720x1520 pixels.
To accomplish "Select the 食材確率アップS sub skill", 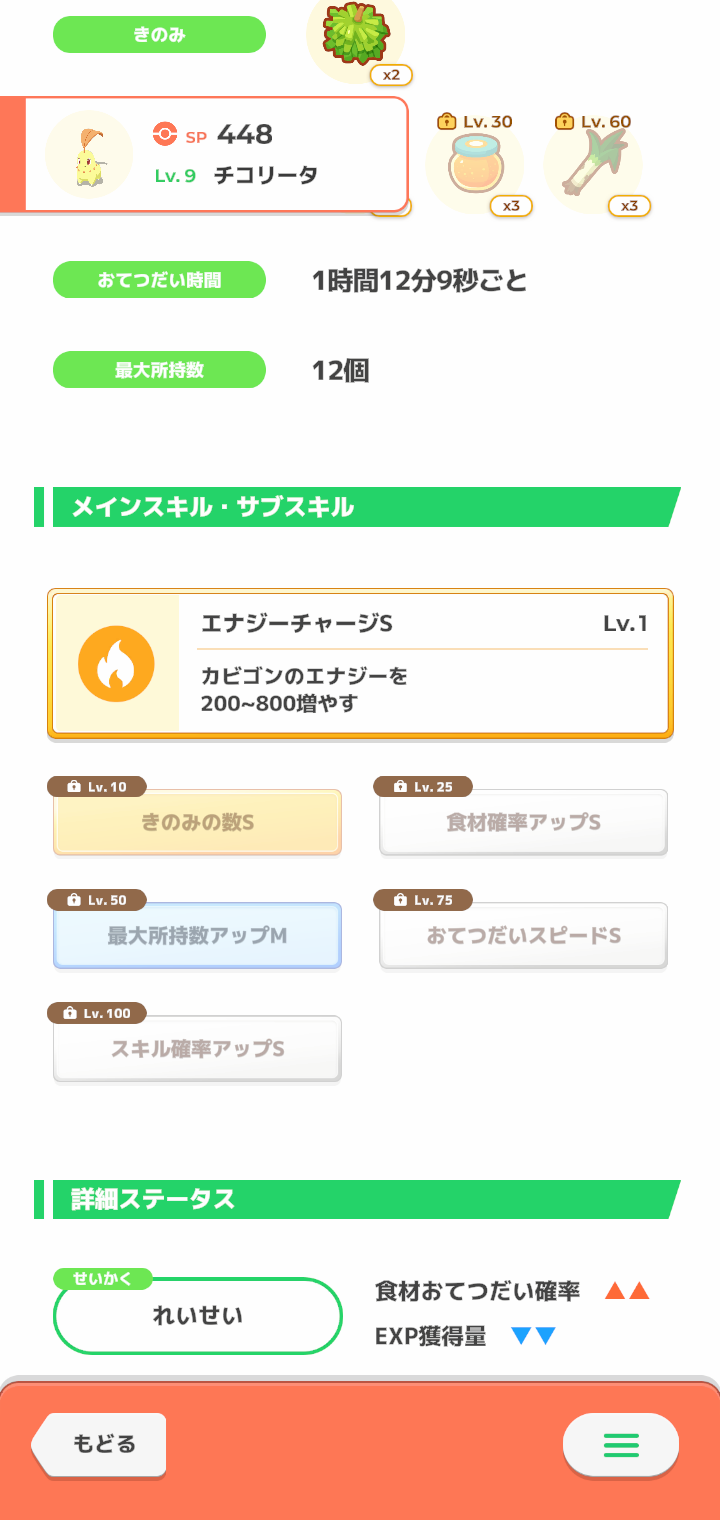I will pyautogui.click(x=523, y=823).
